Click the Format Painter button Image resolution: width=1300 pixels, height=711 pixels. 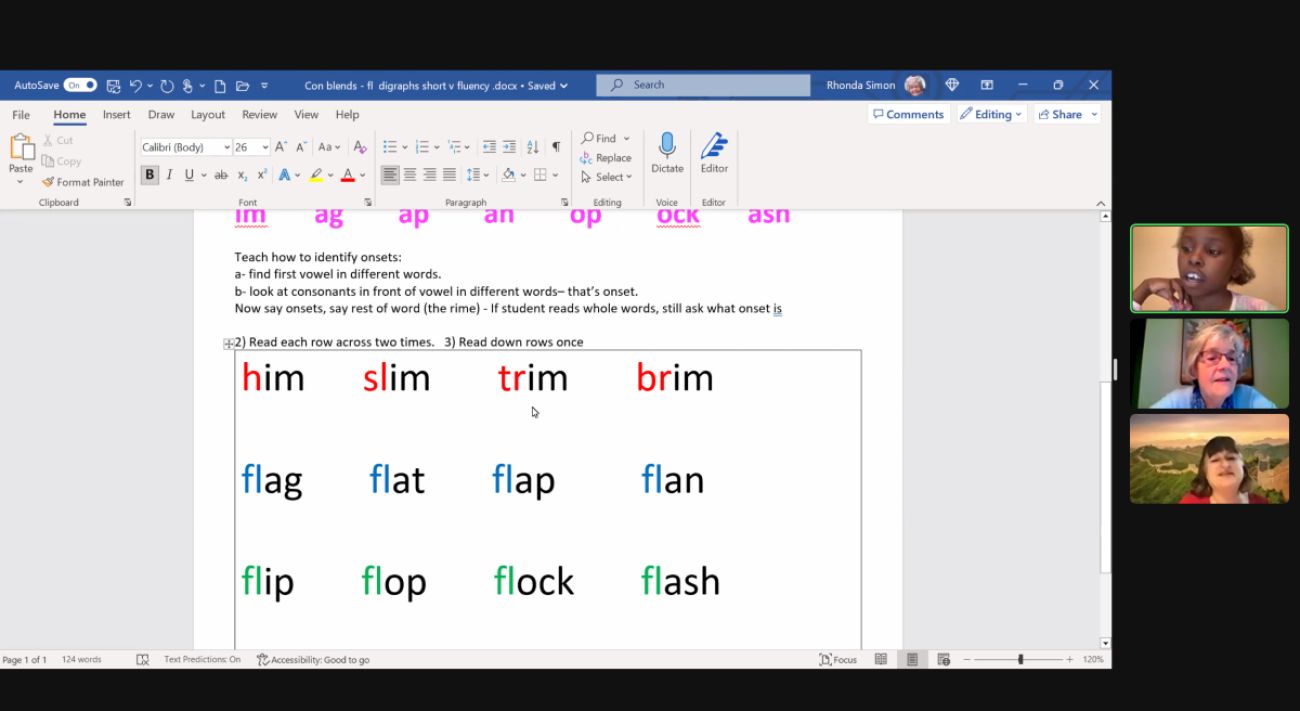(83, 182)
